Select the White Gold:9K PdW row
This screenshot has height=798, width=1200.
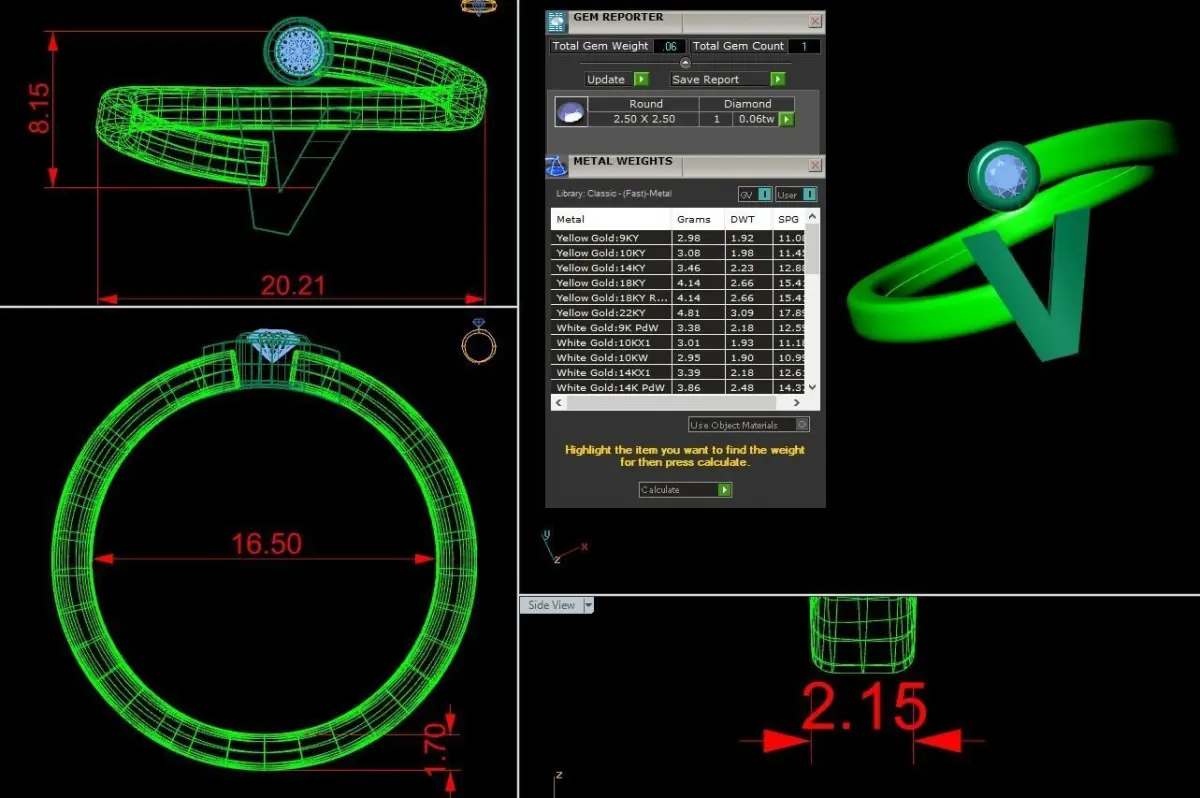pyautogui.click(x=678, y=328)
